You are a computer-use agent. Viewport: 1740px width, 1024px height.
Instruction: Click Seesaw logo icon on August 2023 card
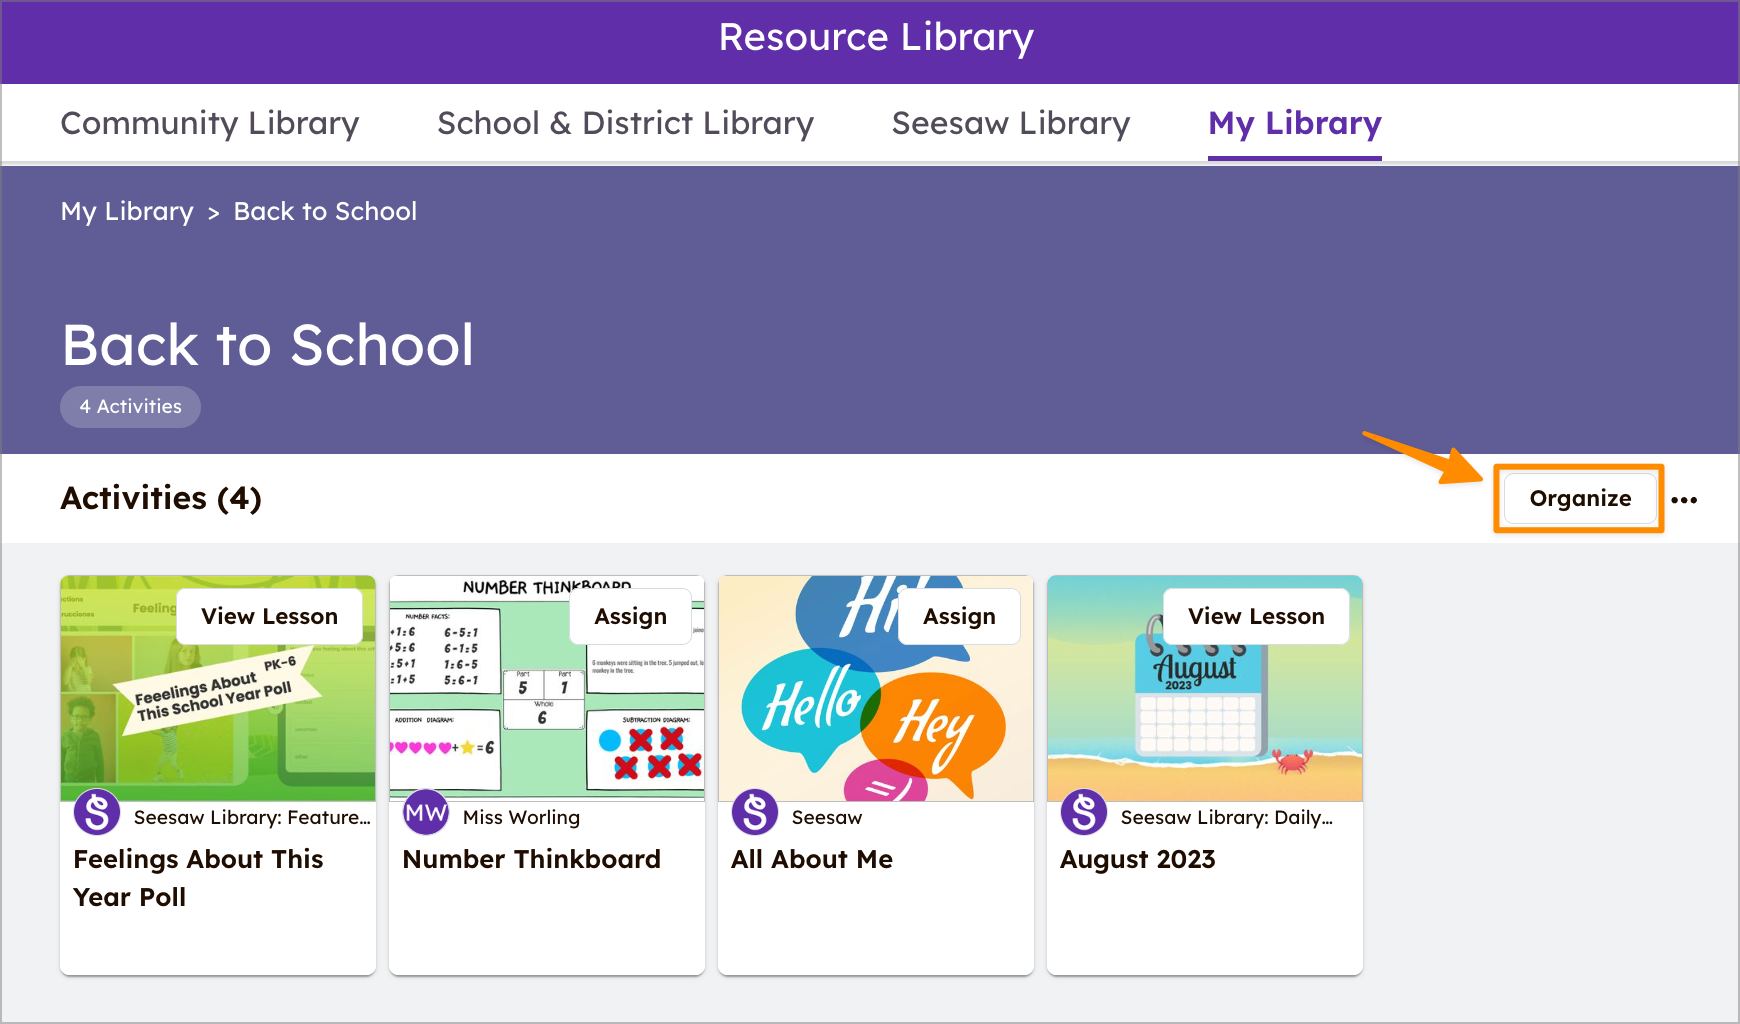pos(1084,812)
